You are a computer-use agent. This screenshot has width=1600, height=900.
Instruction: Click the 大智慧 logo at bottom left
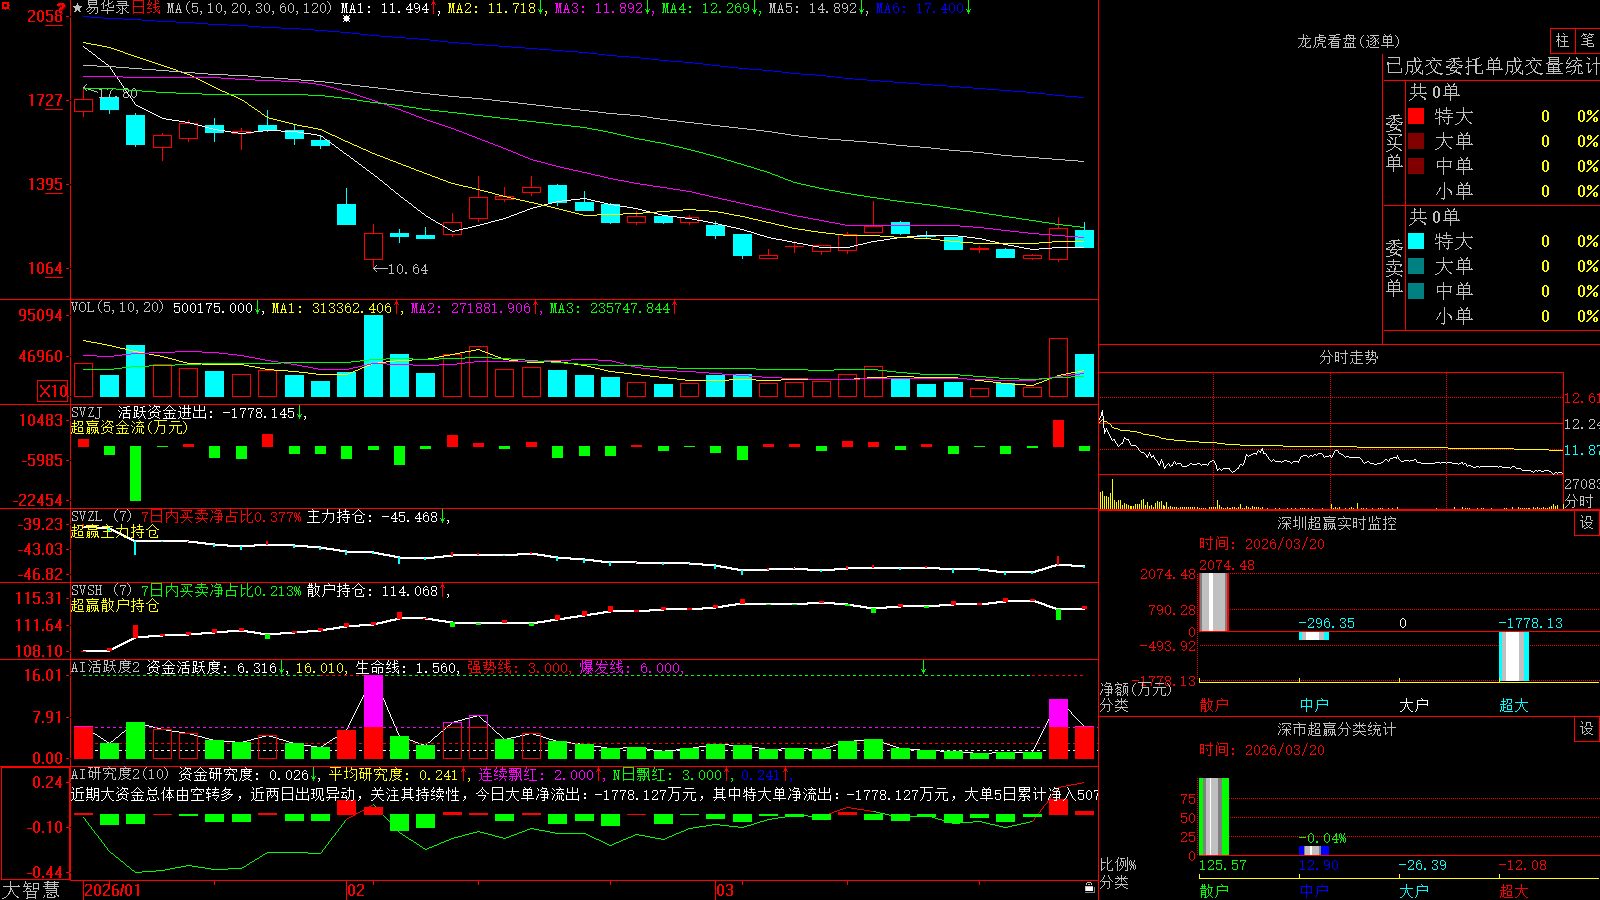pos(31,890)
